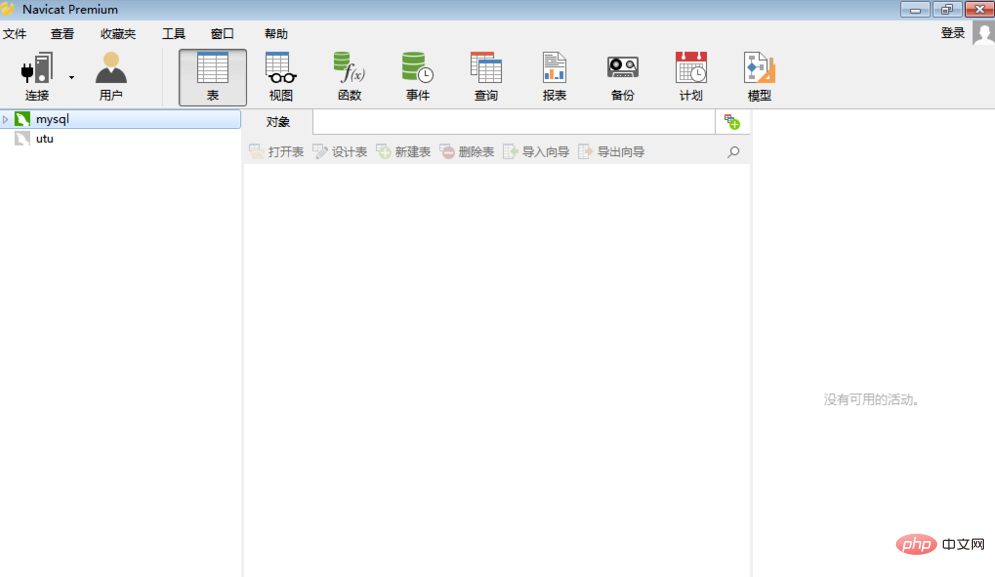Open the 工具 tools menu

click(173, 34)
